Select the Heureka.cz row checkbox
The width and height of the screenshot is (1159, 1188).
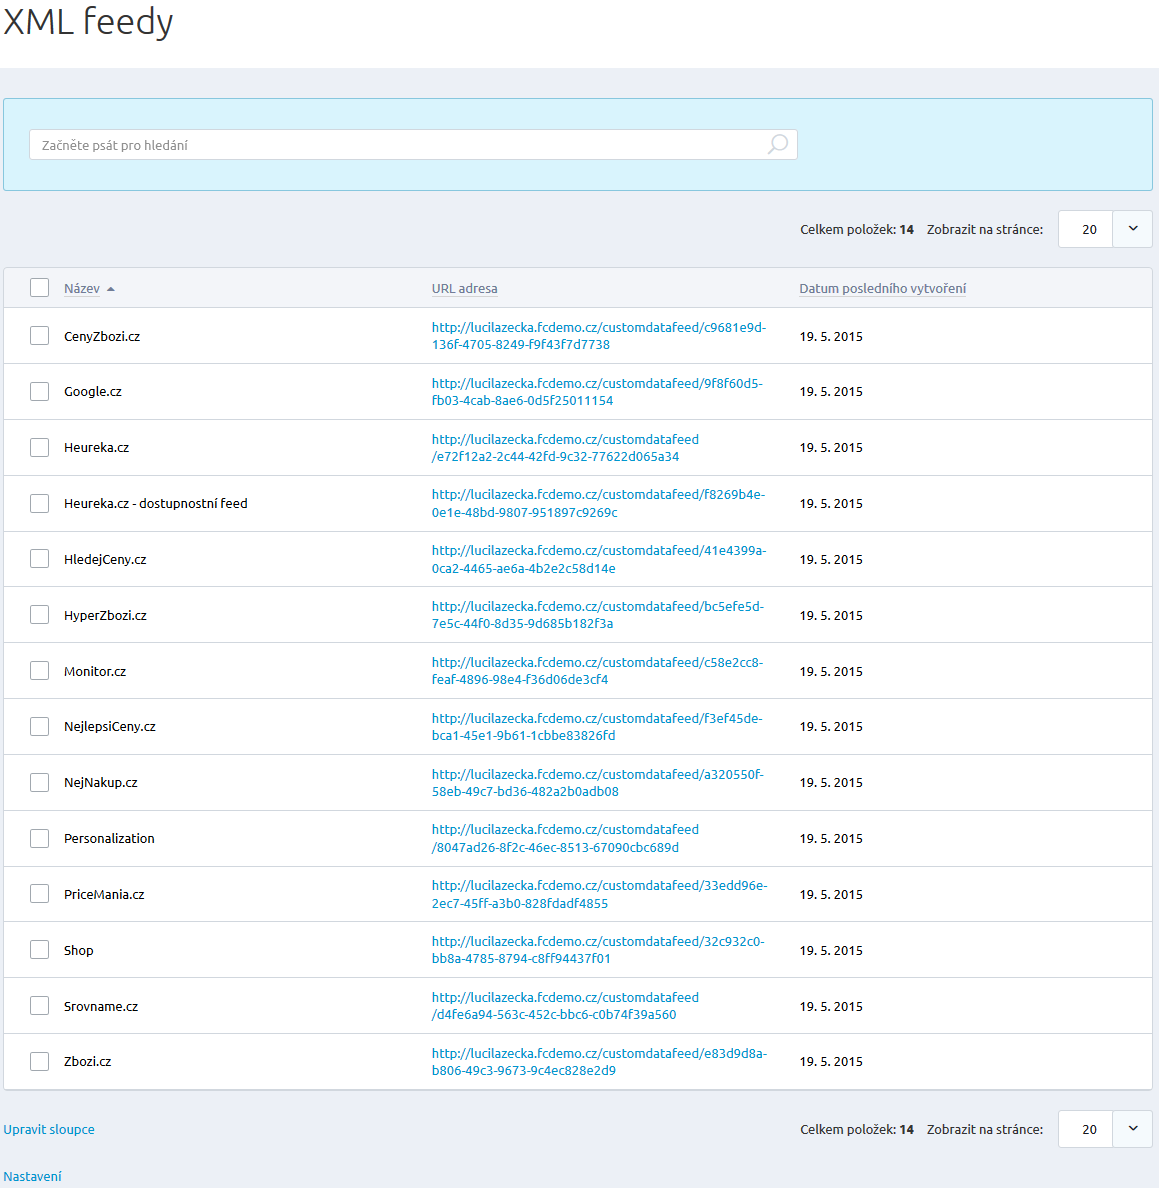pyautogui.click(x=39, y=448)
